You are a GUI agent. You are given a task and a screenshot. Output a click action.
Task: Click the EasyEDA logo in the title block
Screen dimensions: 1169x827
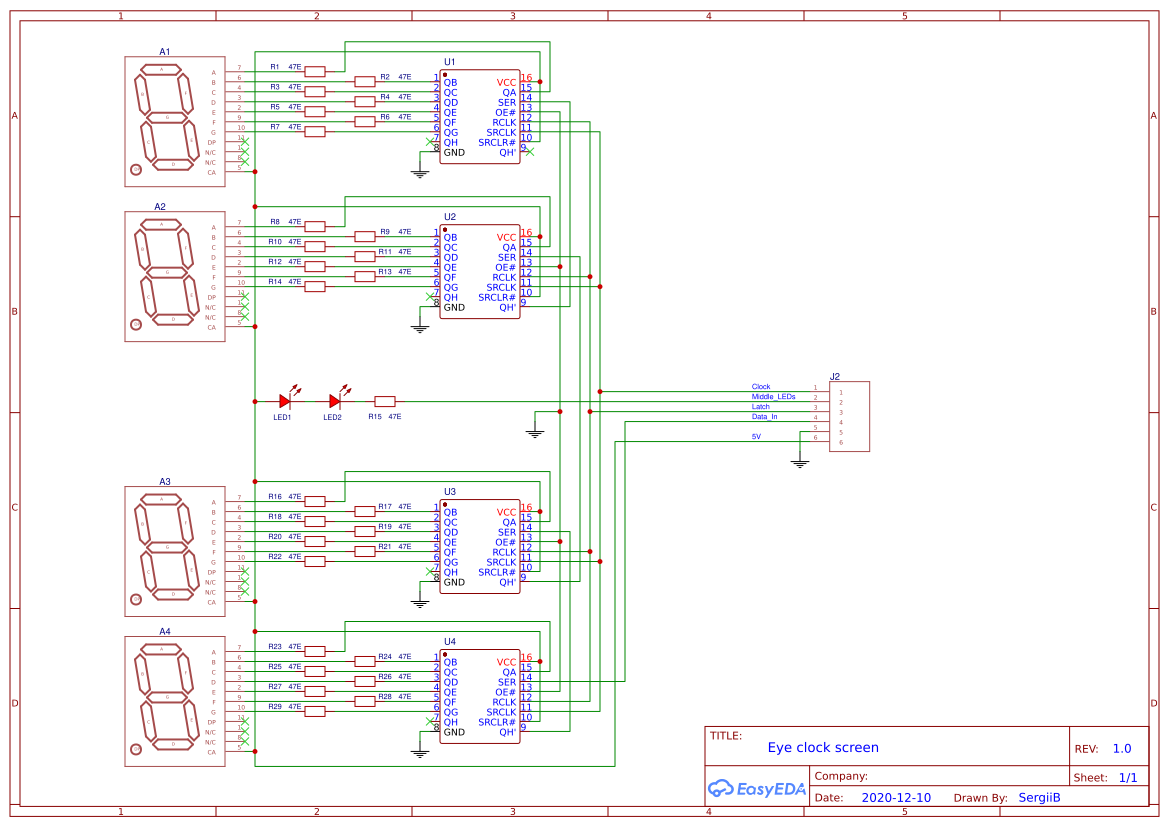pyautogui.click(x=757, y=789)
